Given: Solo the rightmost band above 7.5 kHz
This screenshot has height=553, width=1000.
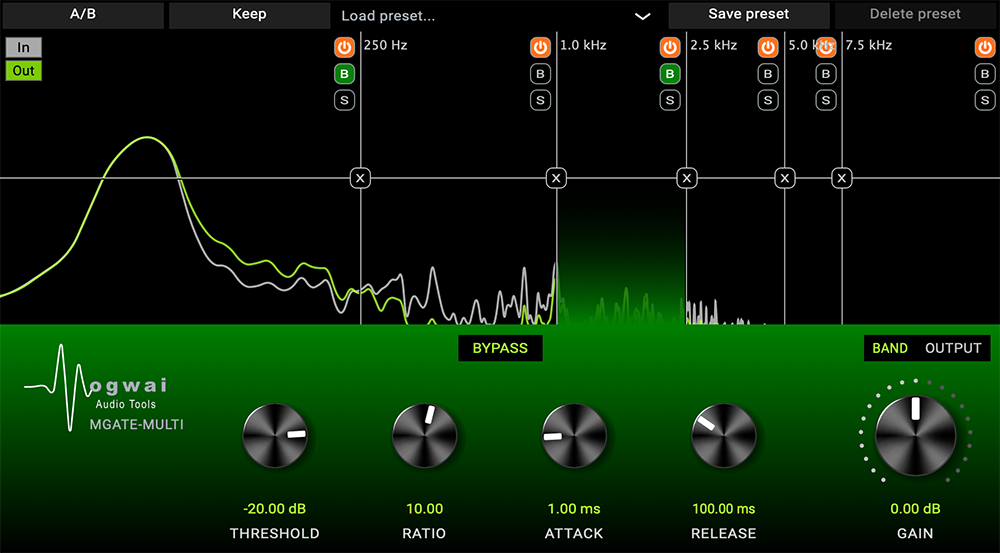Looking at the screenshot, I should [985, 100].
